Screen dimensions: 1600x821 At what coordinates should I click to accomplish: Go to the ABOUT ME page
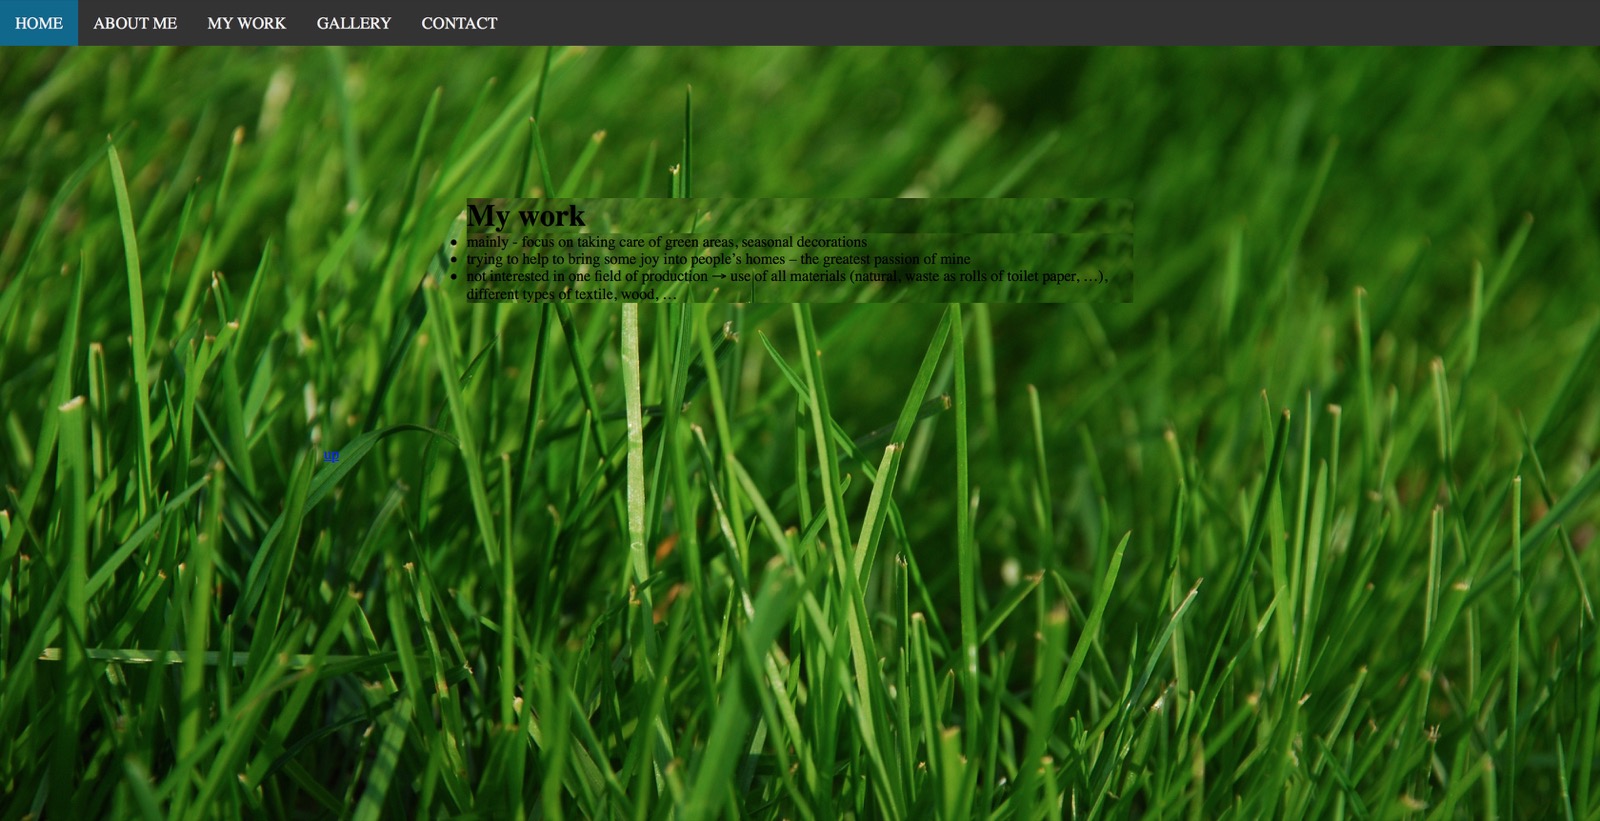[135, 23]
